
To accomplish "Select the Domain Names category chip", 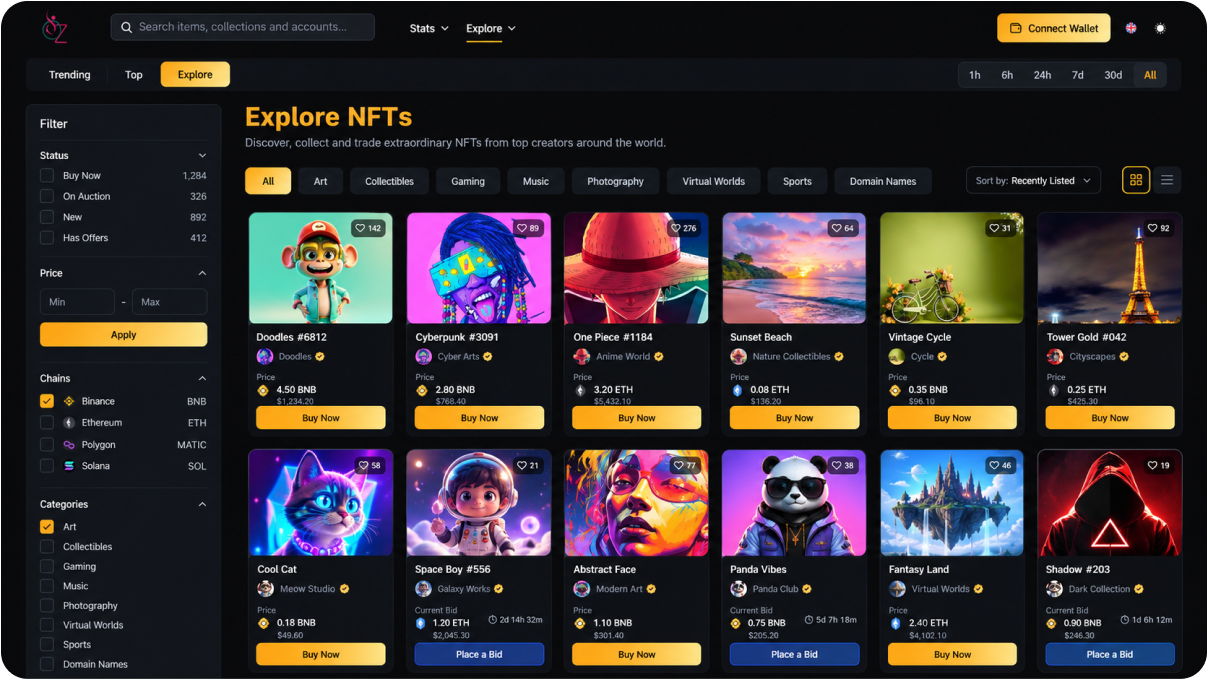I will [883, 181].
